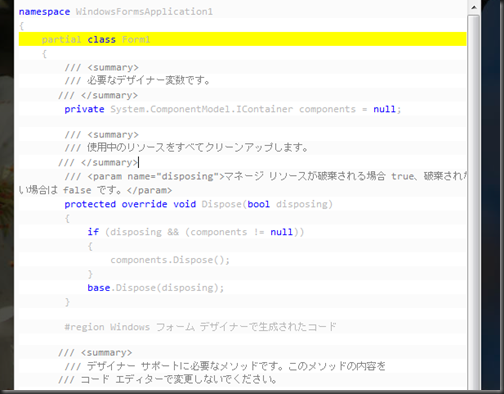The height and width of the screenshot is (394, 504).
Task: Click 'Dispose(' method name in declaration
Action: pos(224,204)
